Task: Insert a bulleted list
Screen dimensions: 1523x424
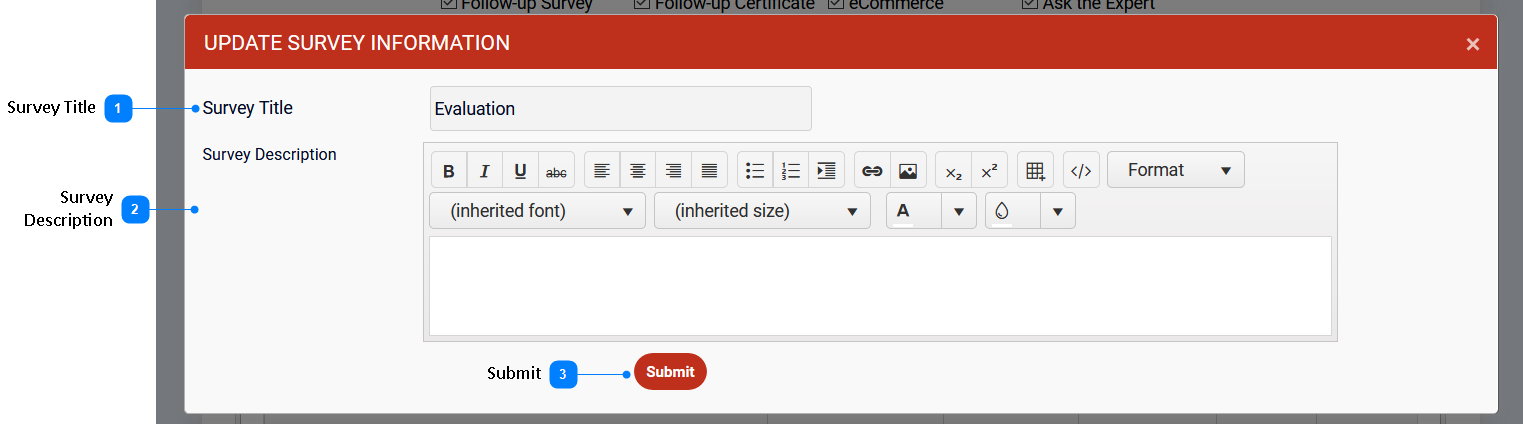Action: pos(755,171)
